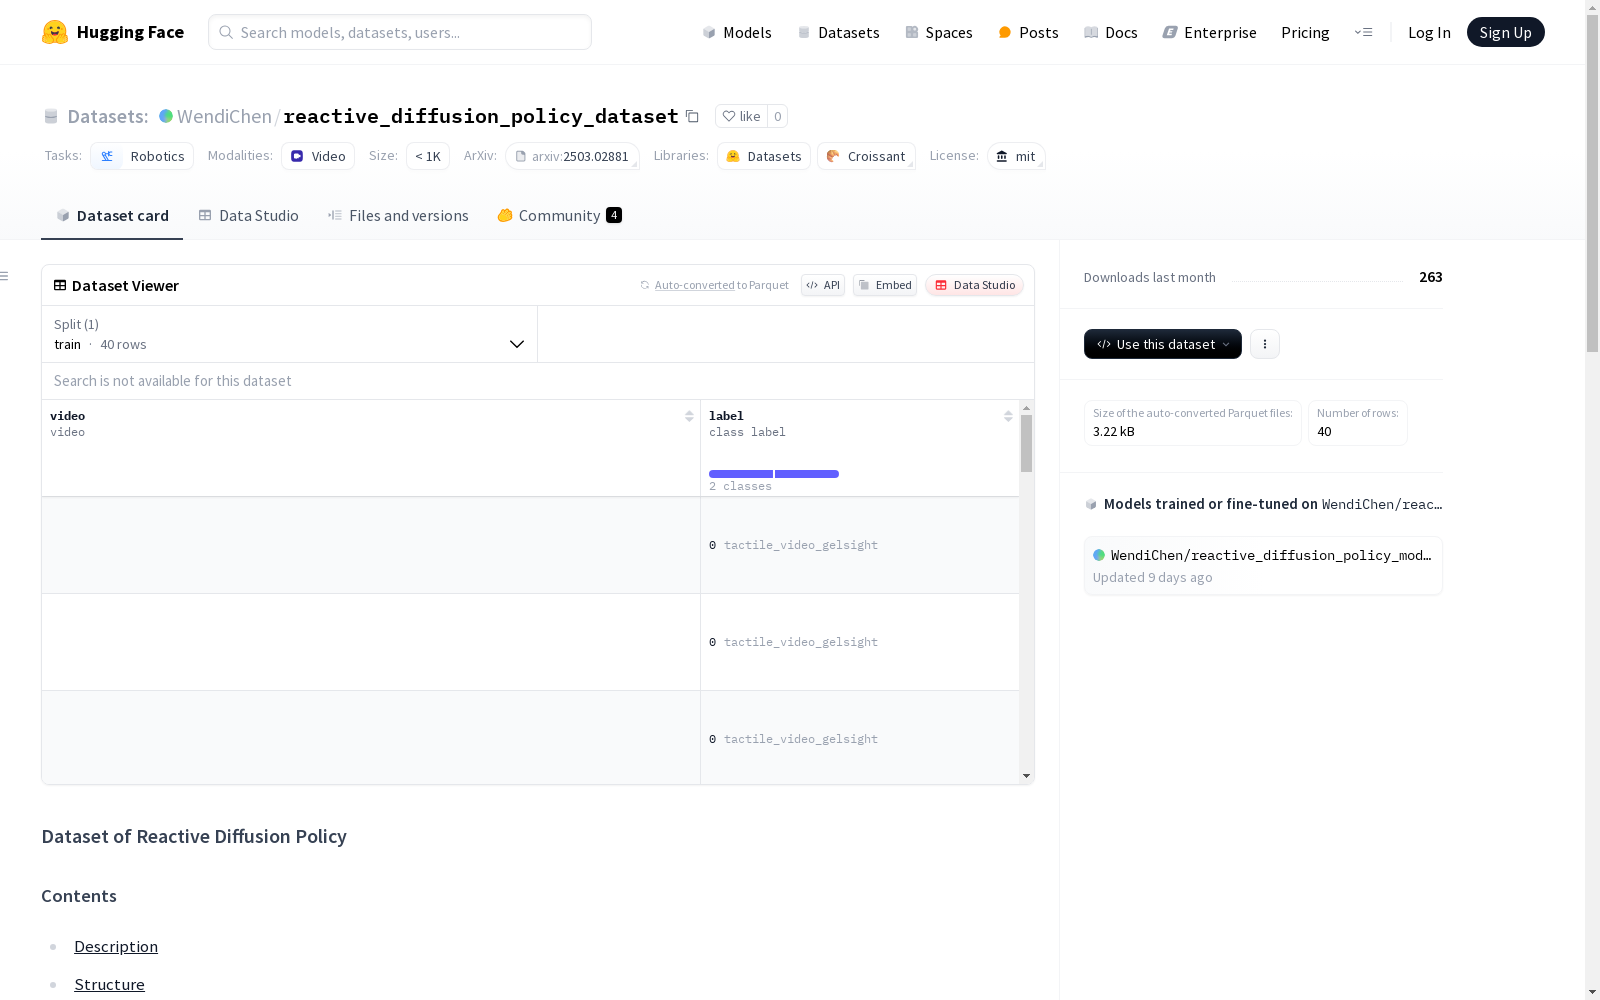Select the Robotics task tag

(141, 156)
